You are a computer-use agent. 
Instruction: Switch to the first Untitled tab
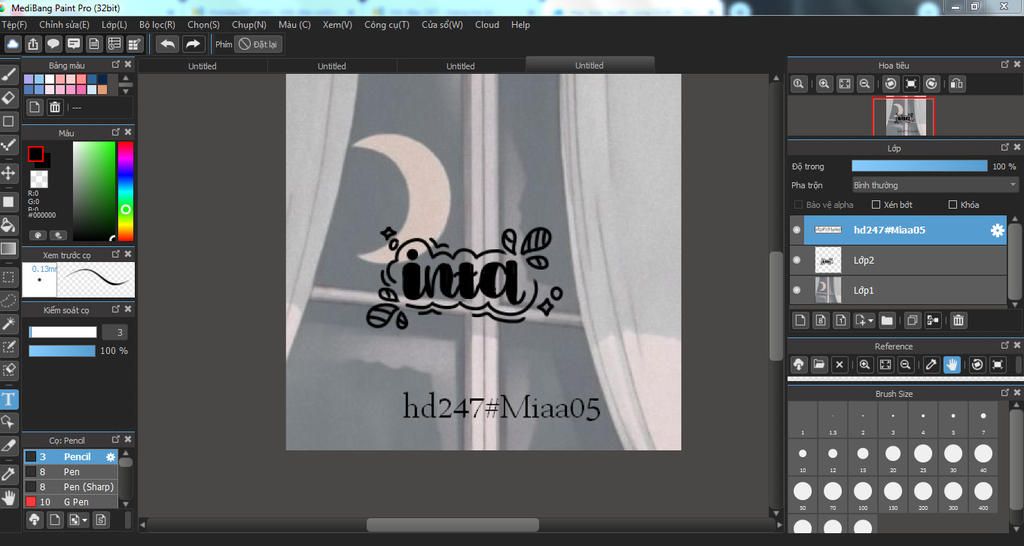click(x=202, y=66)
